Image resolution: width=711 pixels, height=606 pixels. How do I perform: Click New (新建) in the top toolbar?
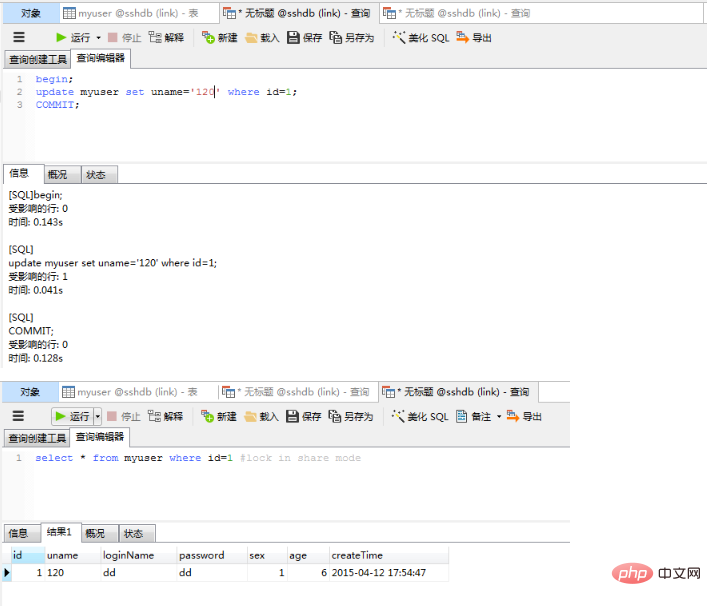[x=219, y=38]
